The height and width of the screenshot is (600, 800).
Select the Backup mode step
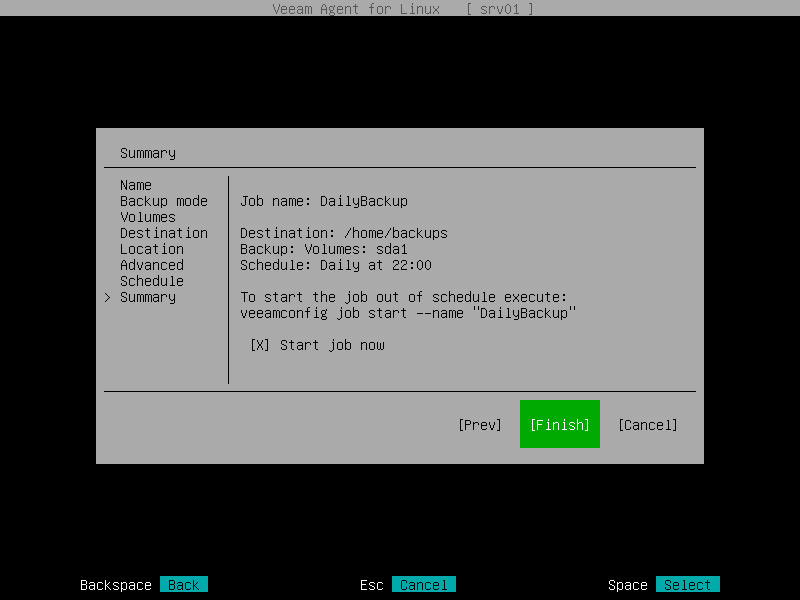[164, 201]
